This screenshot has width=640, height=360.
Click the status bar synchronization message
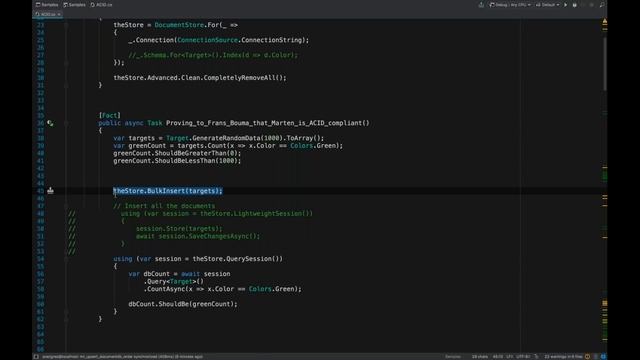click(x=122, y=357)
